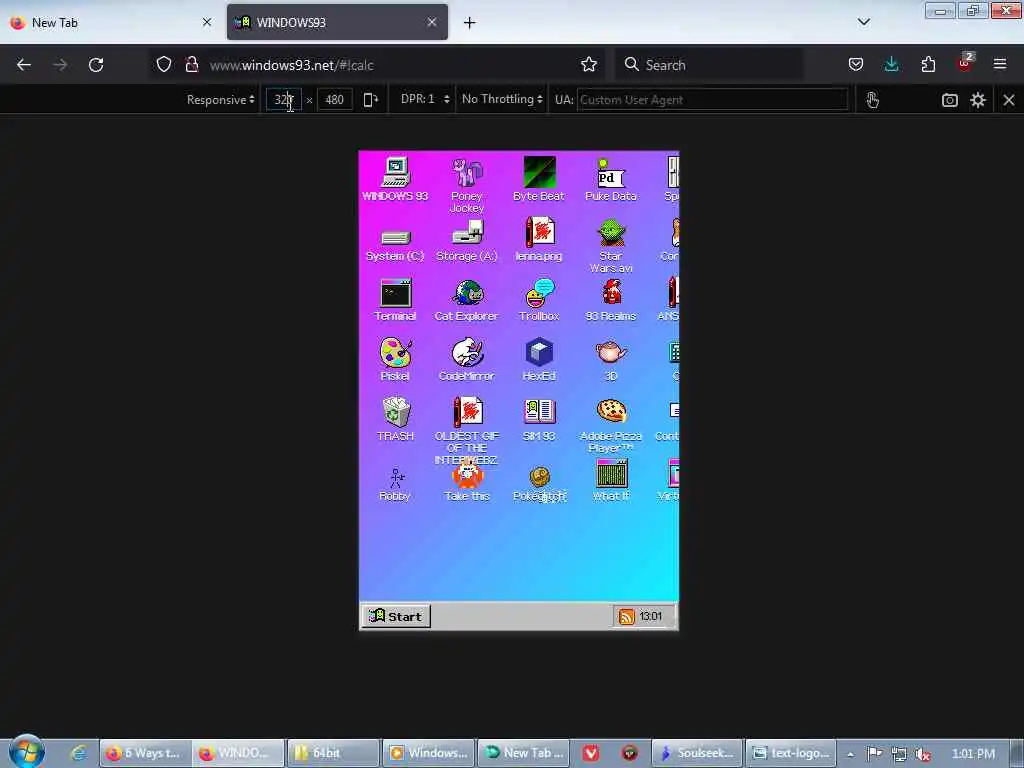Click the Custom User Agent field
Screen dimensions: 1024x768
coord(712,100)
